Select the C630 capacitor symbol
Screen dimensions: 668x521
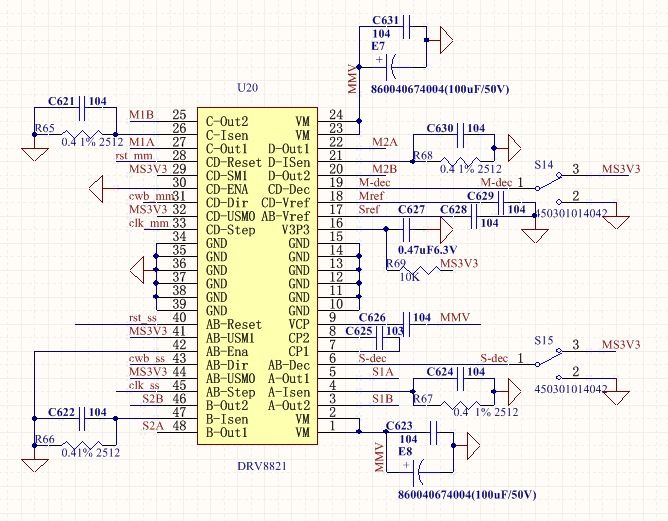tap(461, 135)
